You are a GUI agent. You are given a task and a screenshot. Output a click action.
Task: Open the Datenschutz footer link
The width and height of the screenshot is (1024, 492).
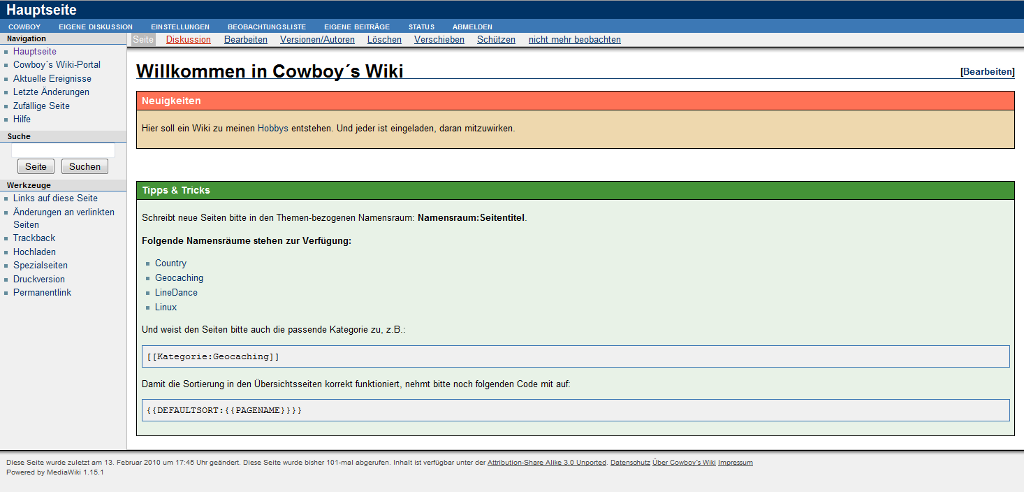(x=630, y=463)
